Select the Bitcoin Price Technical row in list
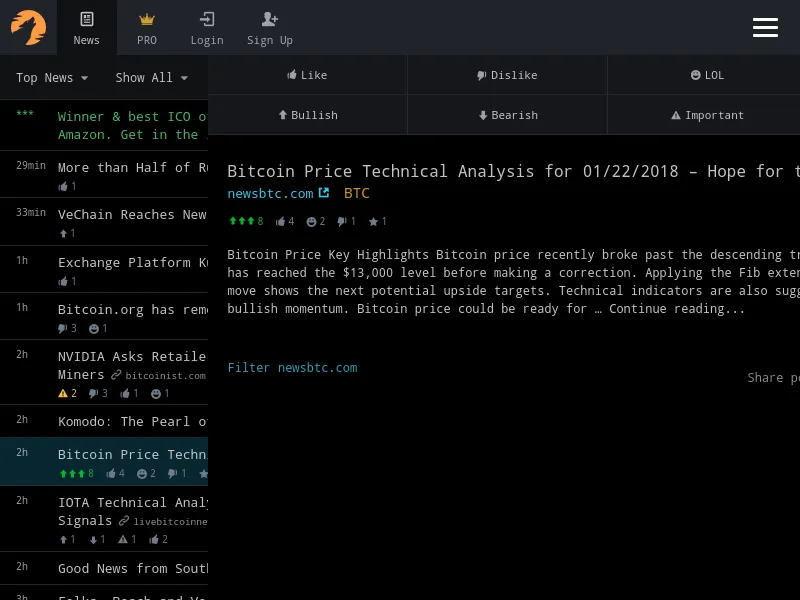This screenshot has height=600, width=800. 104,461
